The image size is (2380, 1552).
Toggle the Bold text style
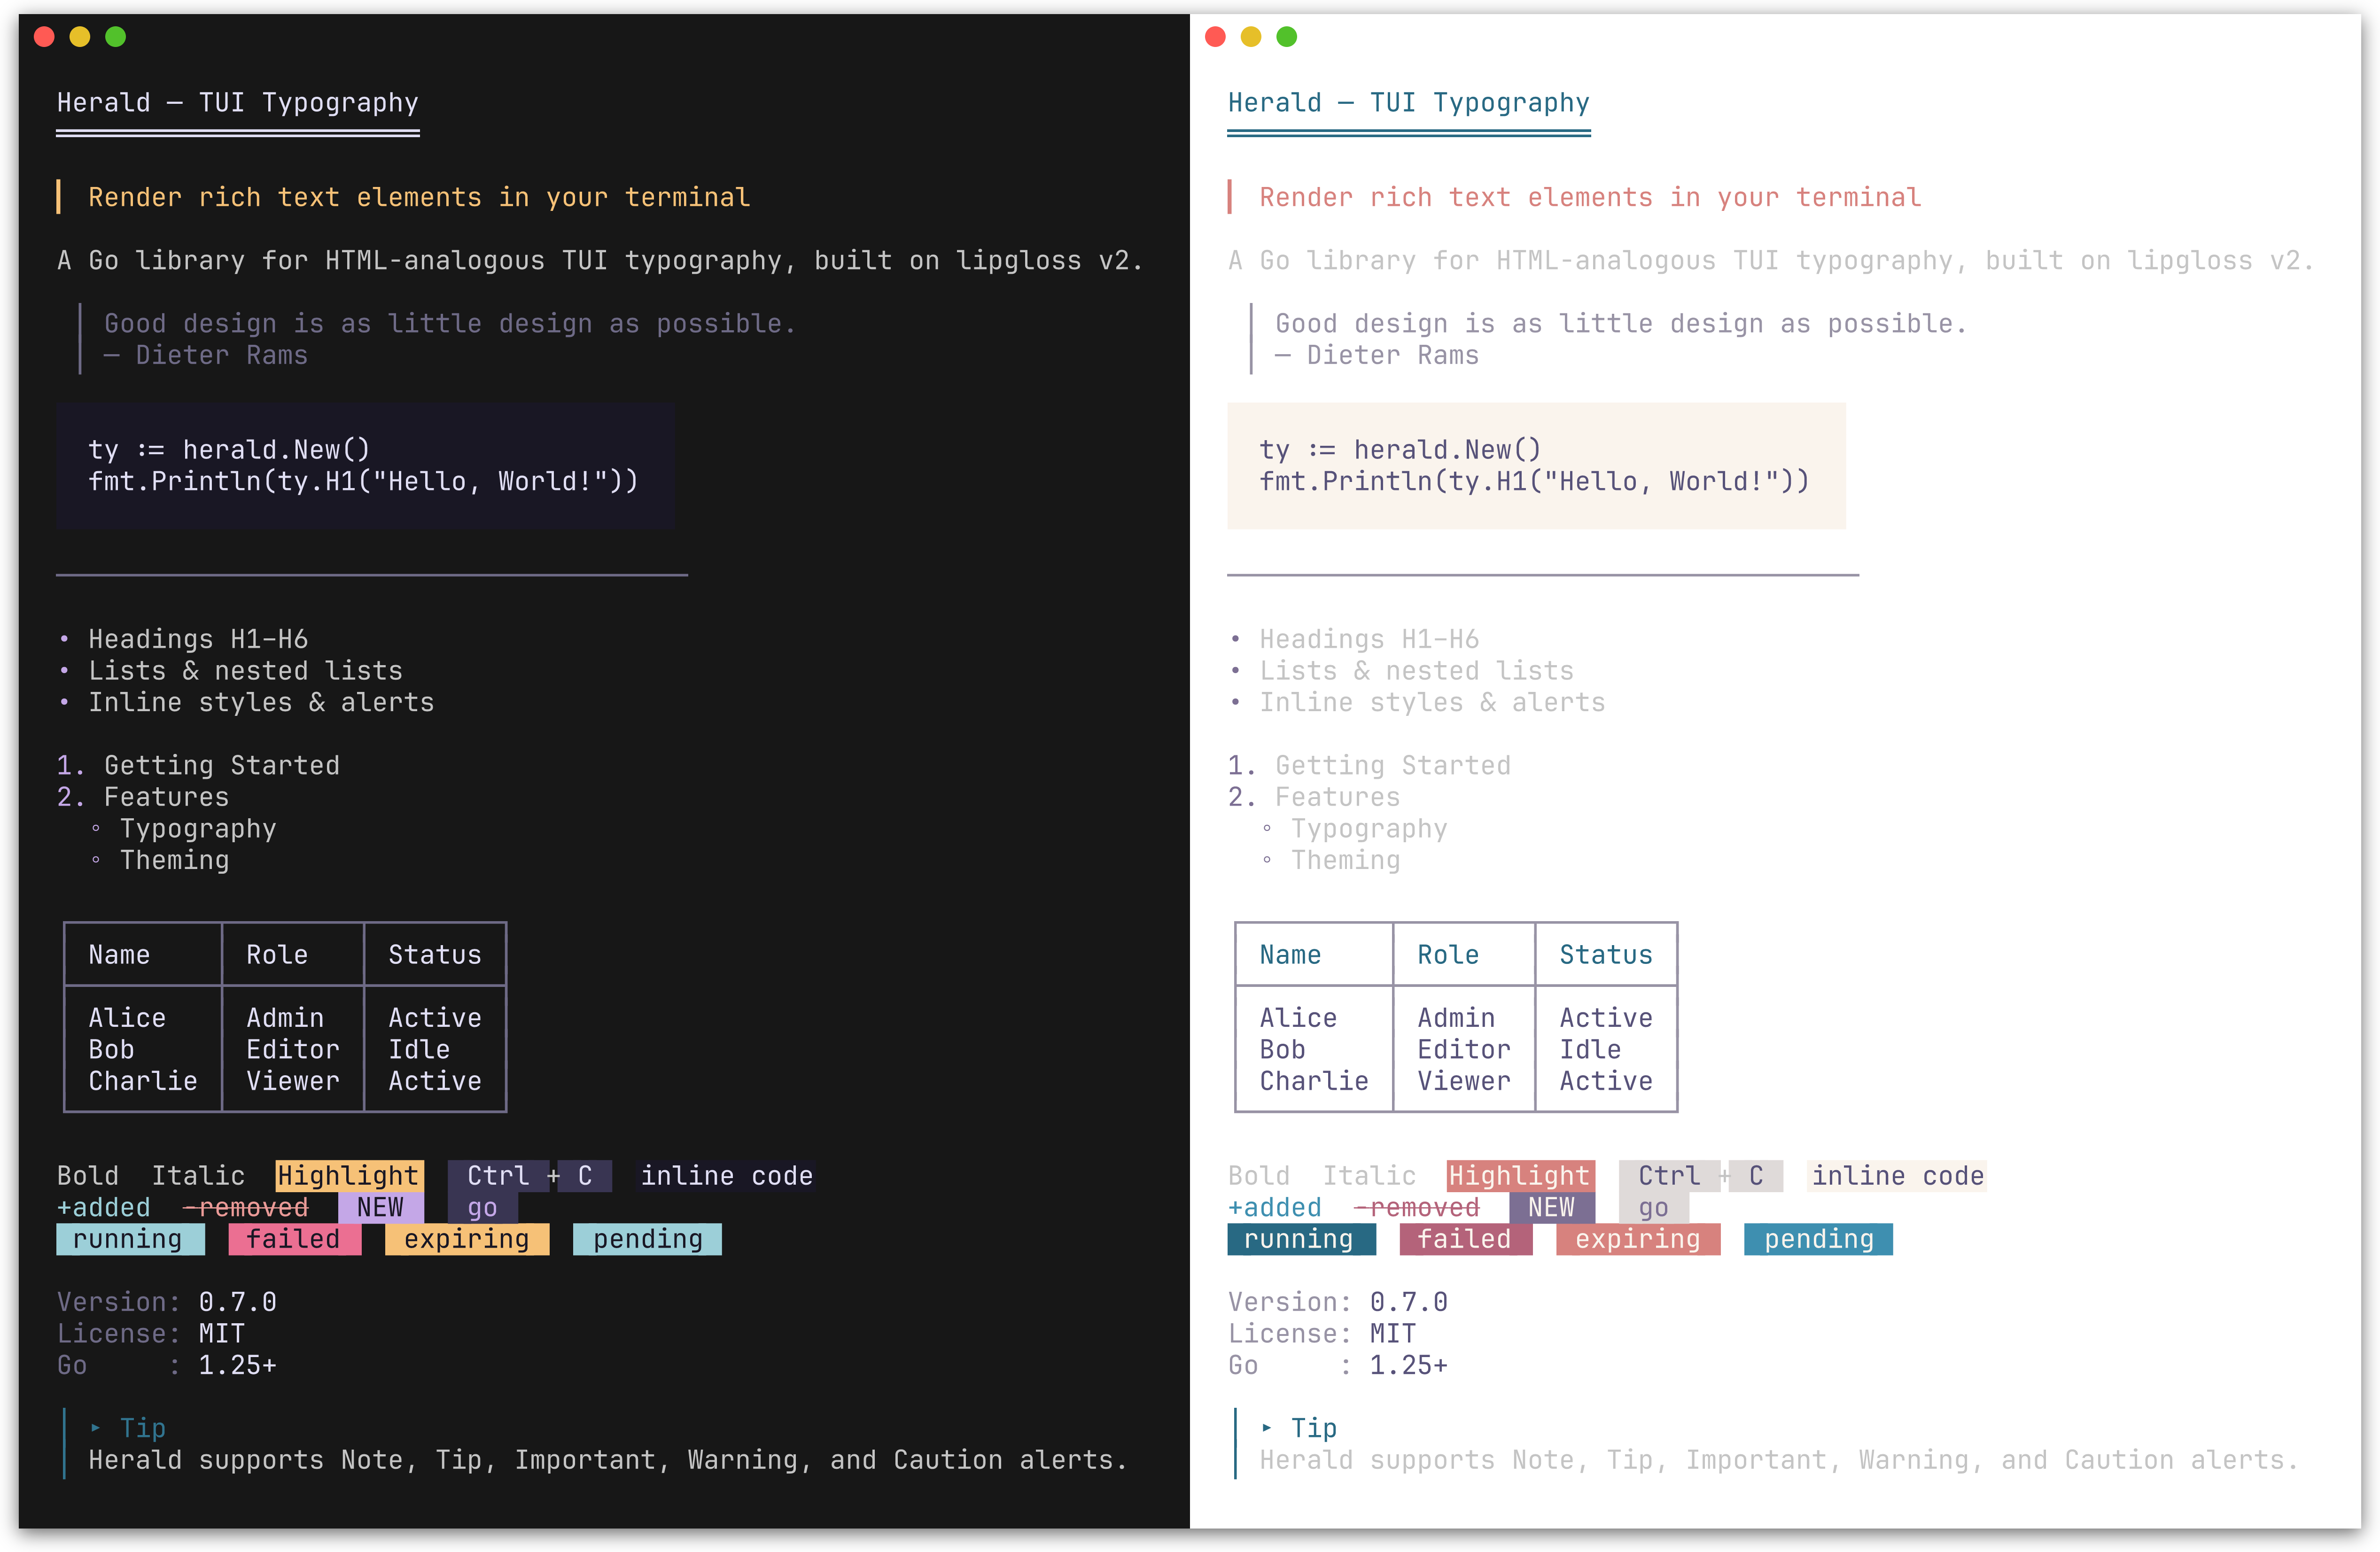pos(88,1175)
